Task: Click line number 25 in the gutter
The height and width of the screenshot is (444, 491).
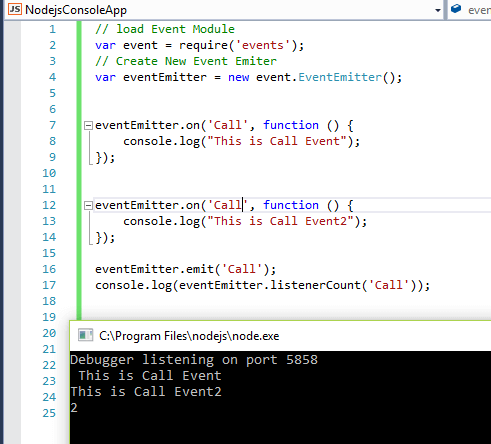Action: pos(49,413)
